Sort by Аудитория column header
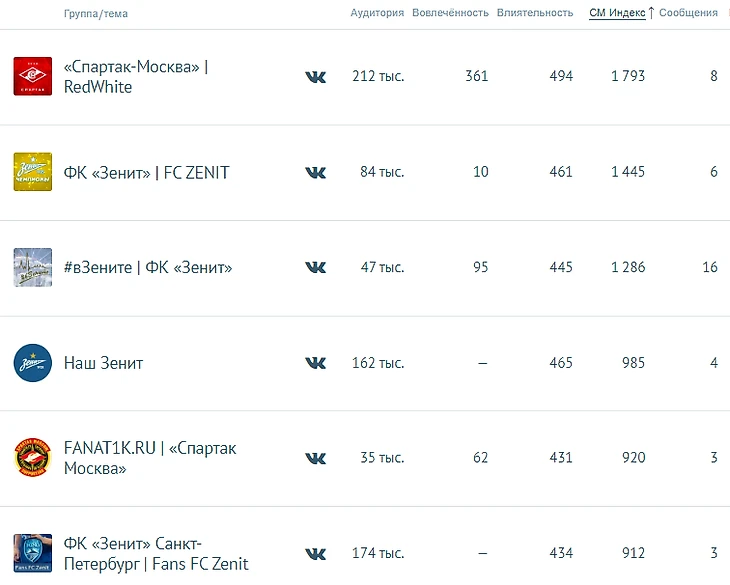 (377, 13)
